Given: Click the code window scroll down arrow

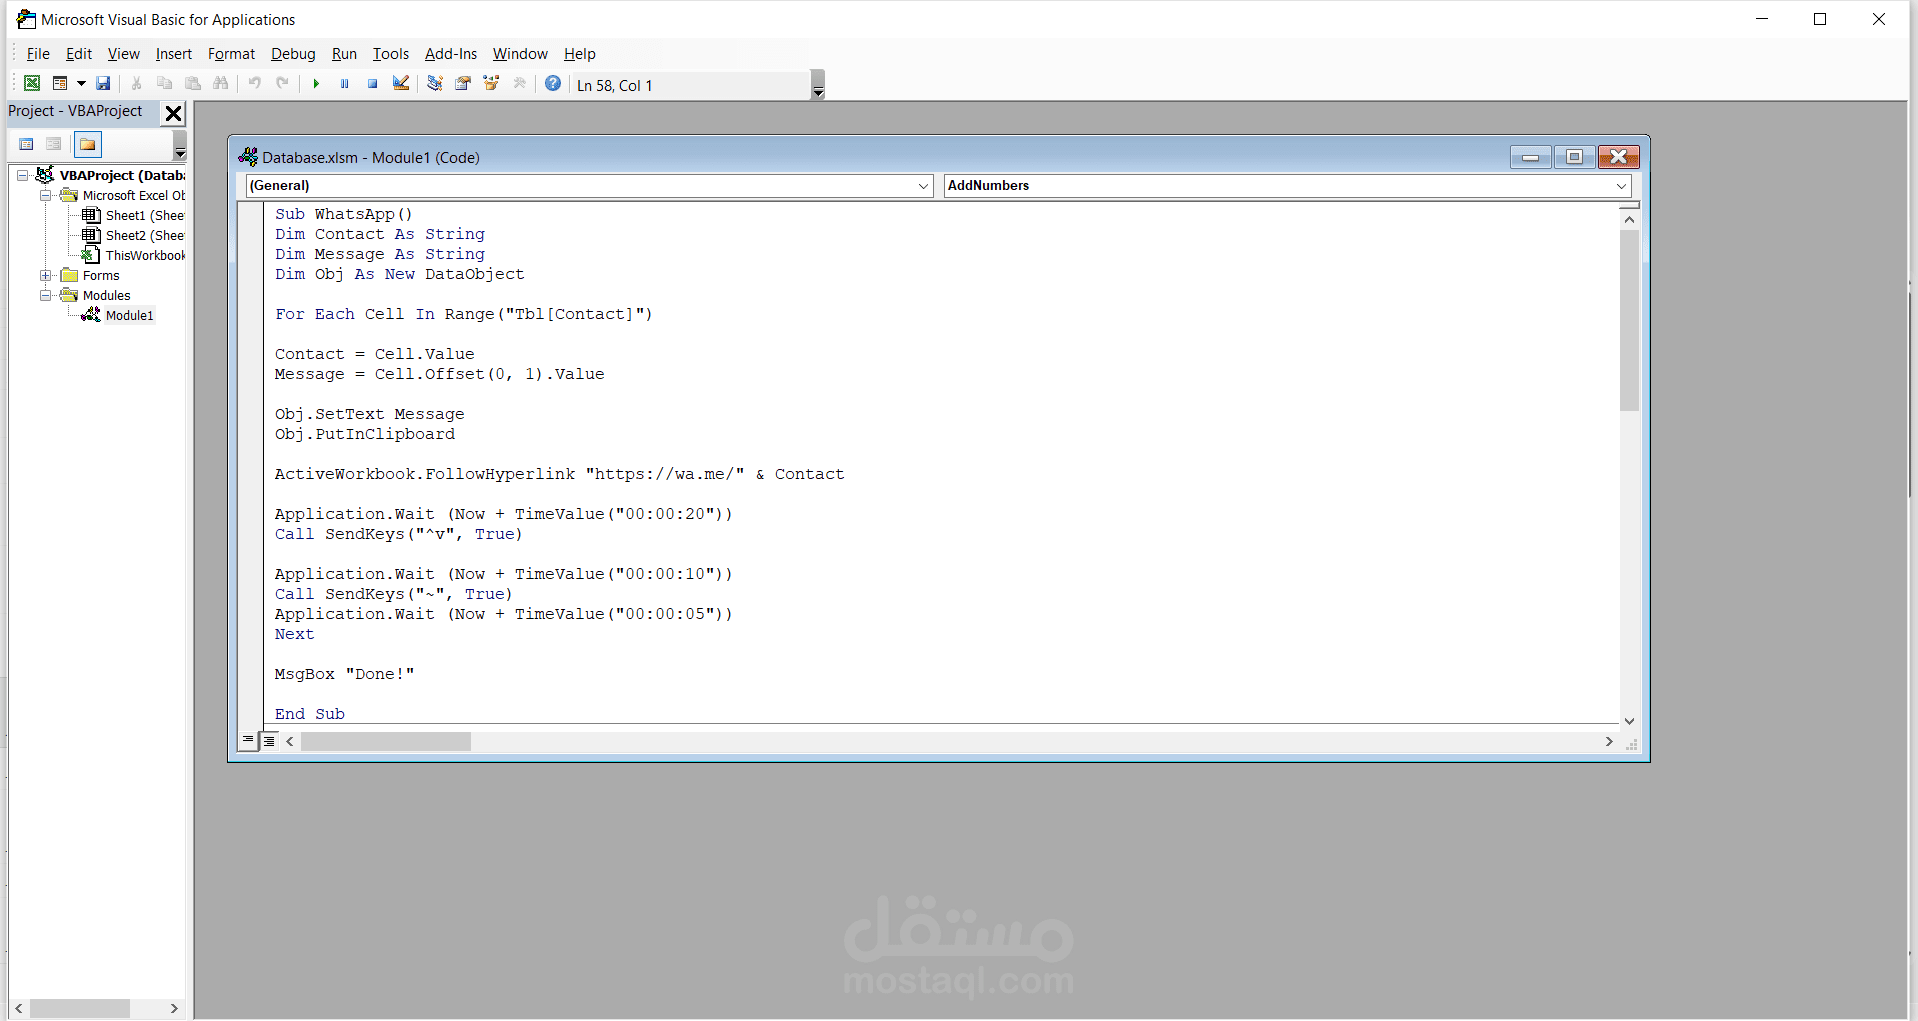Looking at the screenshot, I should 1629,721.
